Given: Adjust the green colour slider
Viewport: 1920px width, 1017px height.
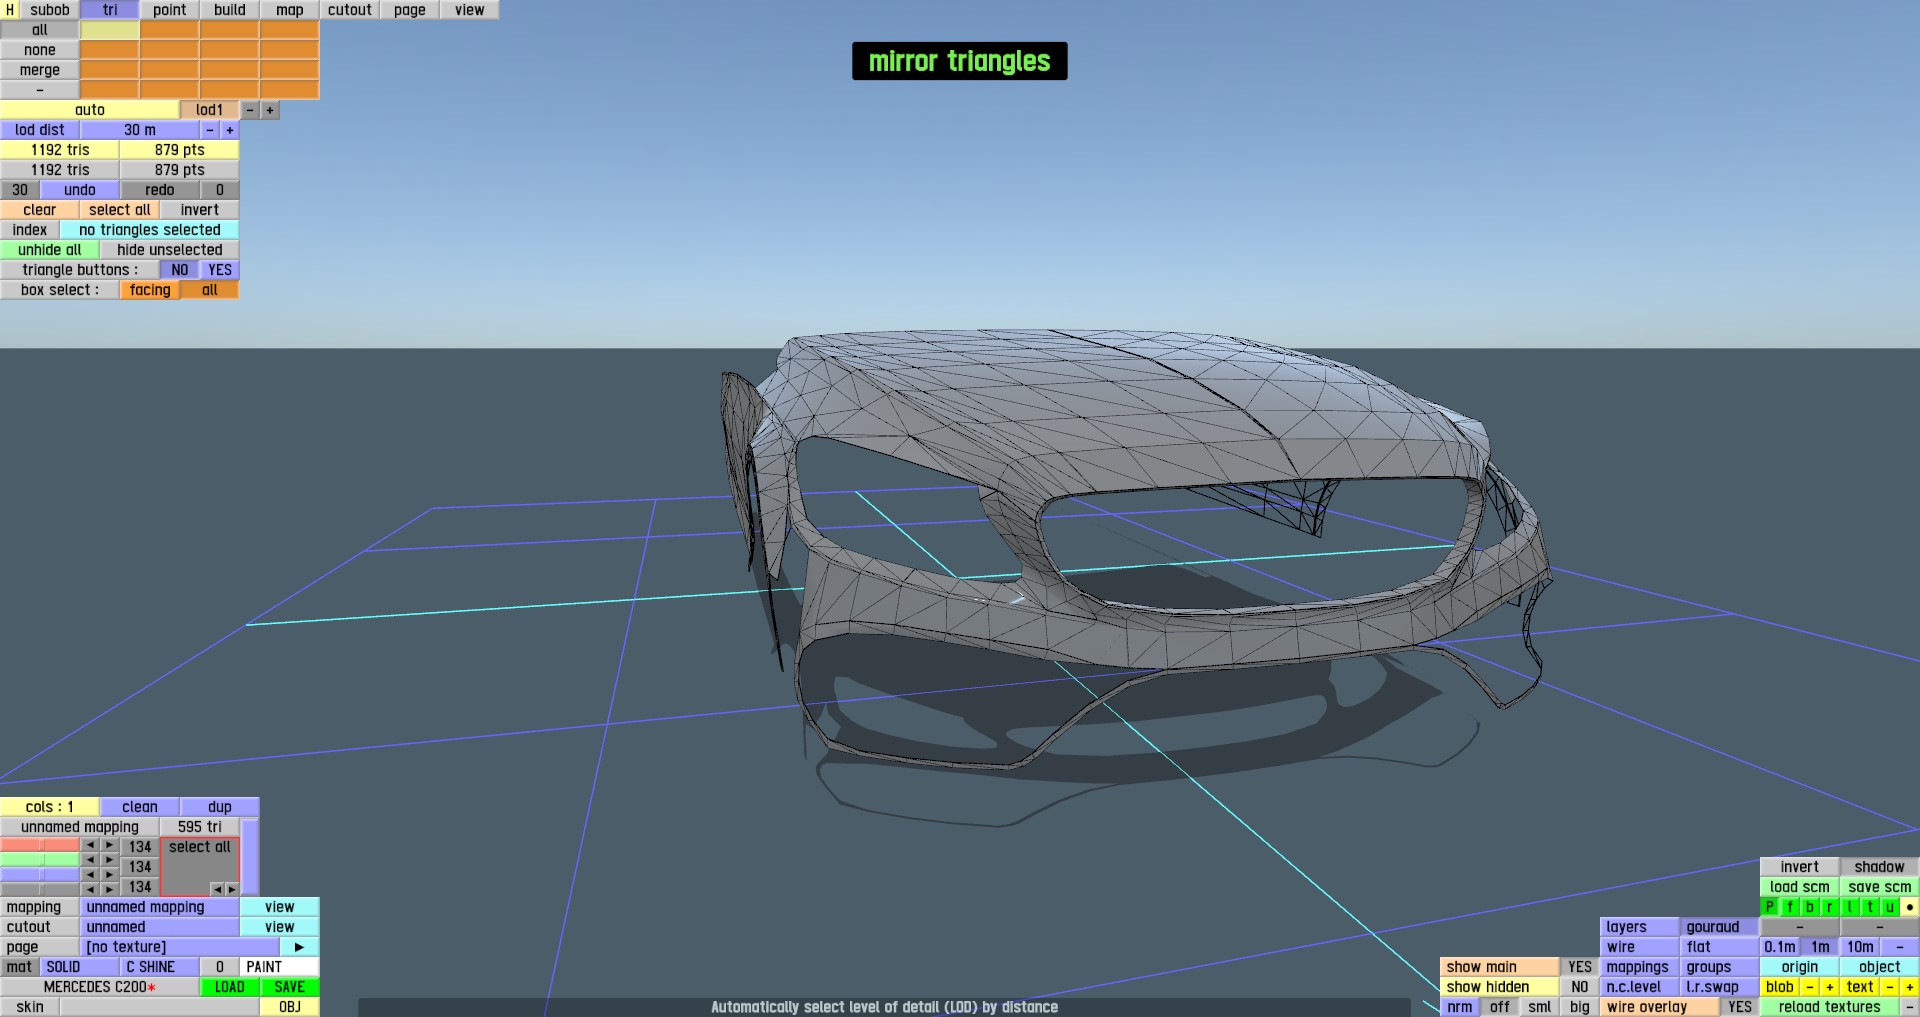Looking at the screenshot, I should click(x=40, y=860).
